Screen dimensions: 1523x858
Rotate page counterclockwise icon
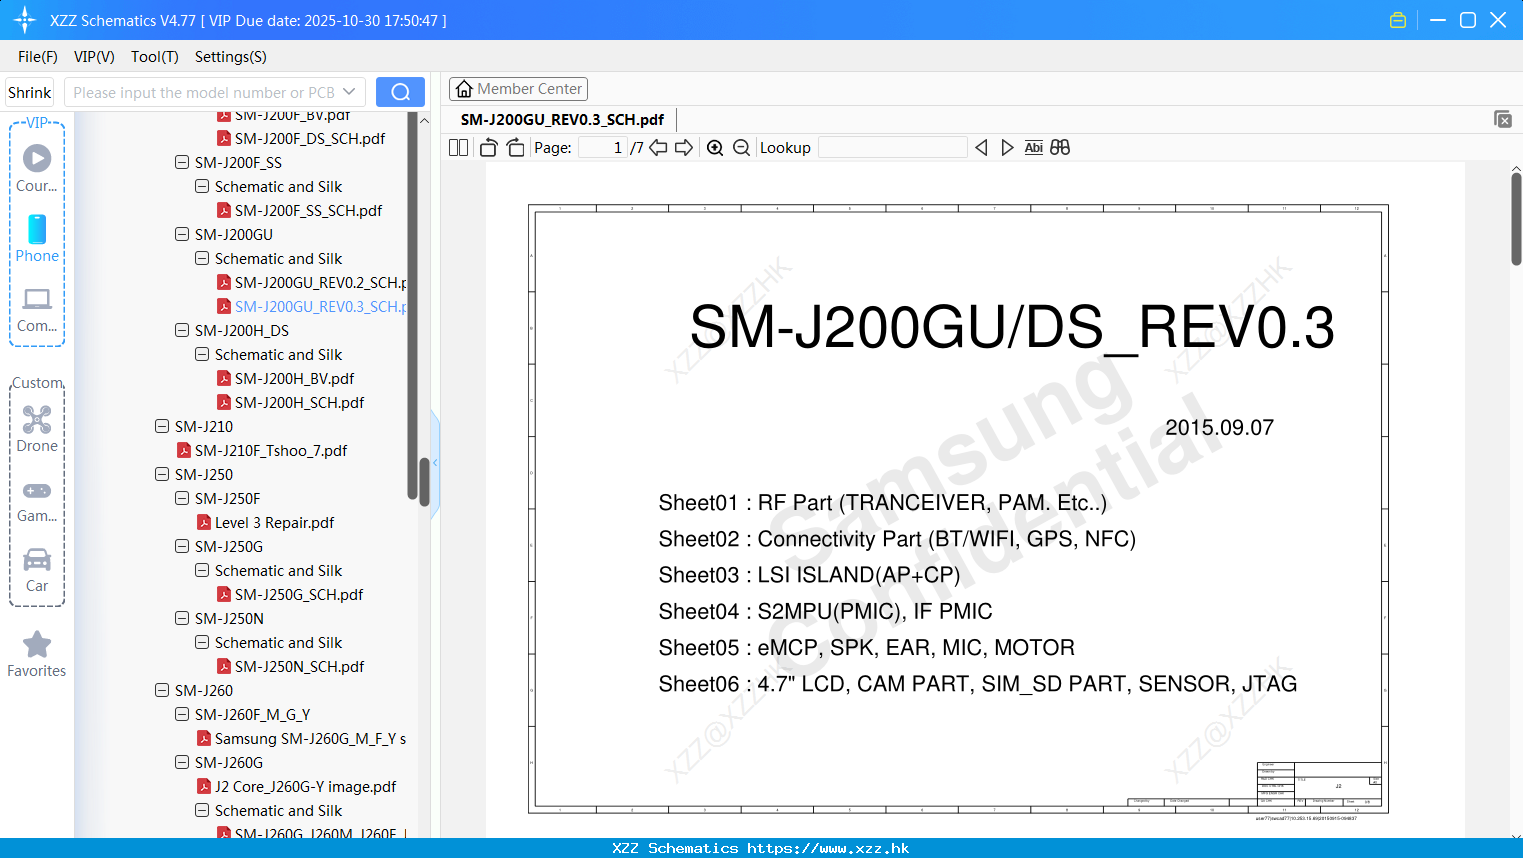pyautogui.click(x=488, y=148)
